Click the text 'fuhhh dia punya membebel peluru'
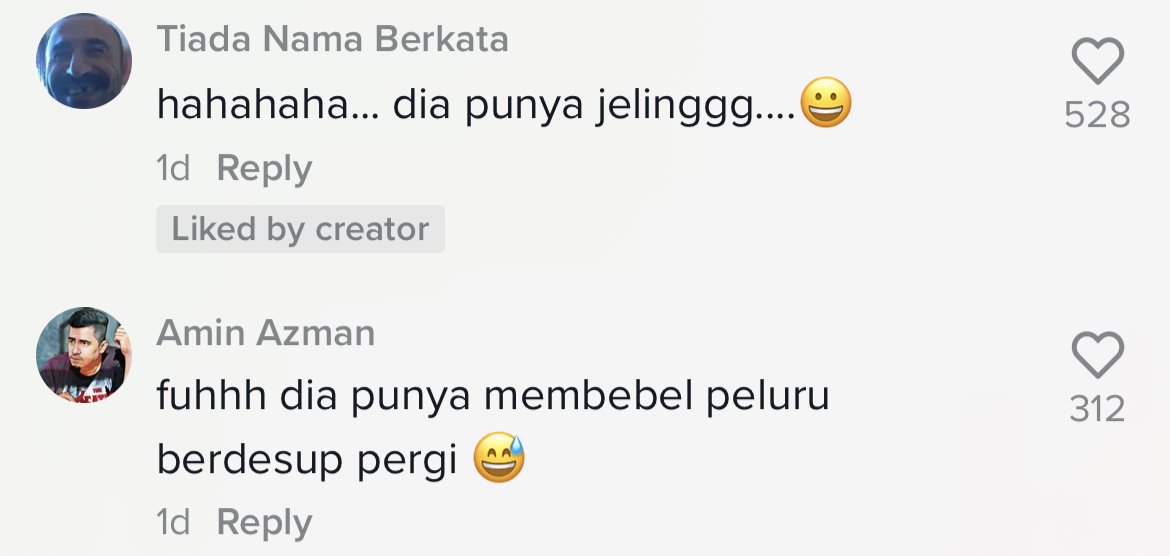Image resolution: width=1170 pixels, height=556 pixels. tap(493, 397)
